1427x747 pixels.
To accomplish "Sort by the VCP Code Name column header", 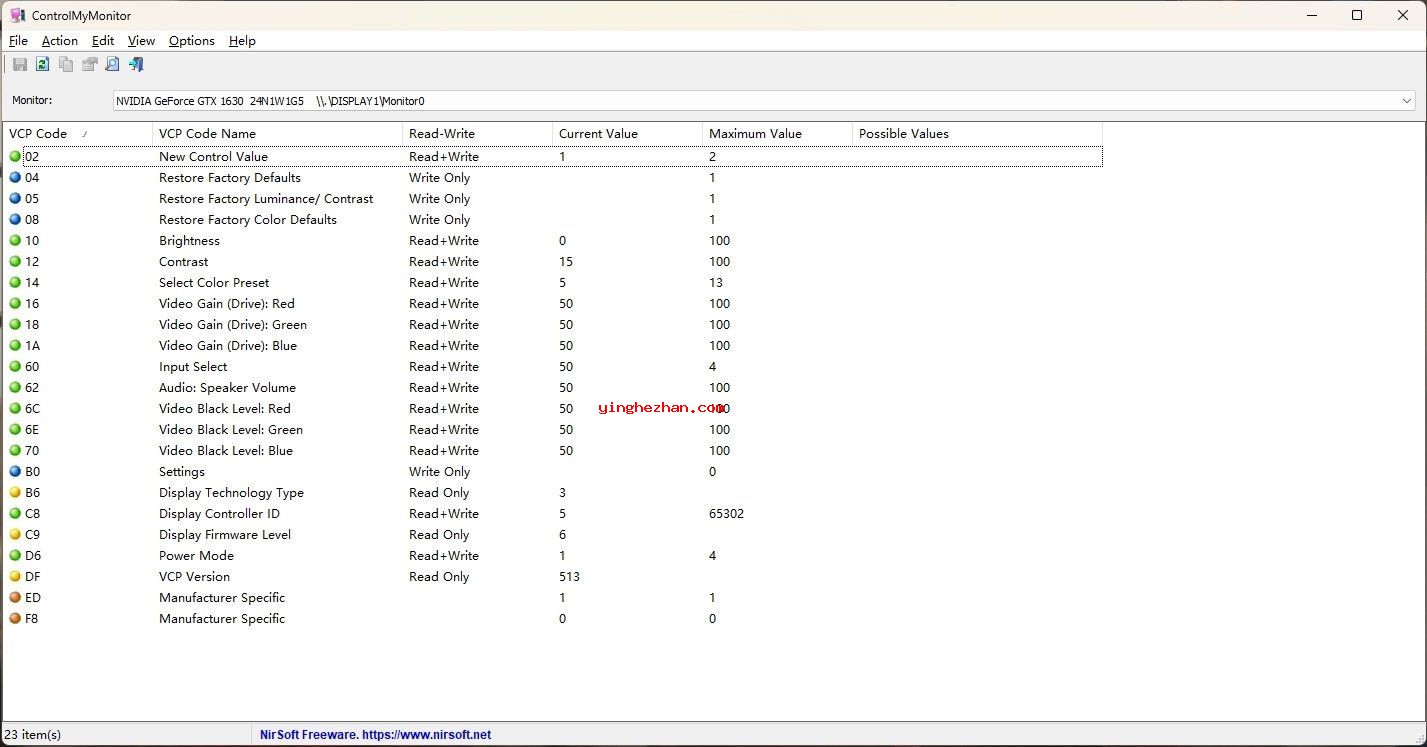I will (x=277, y=133).
